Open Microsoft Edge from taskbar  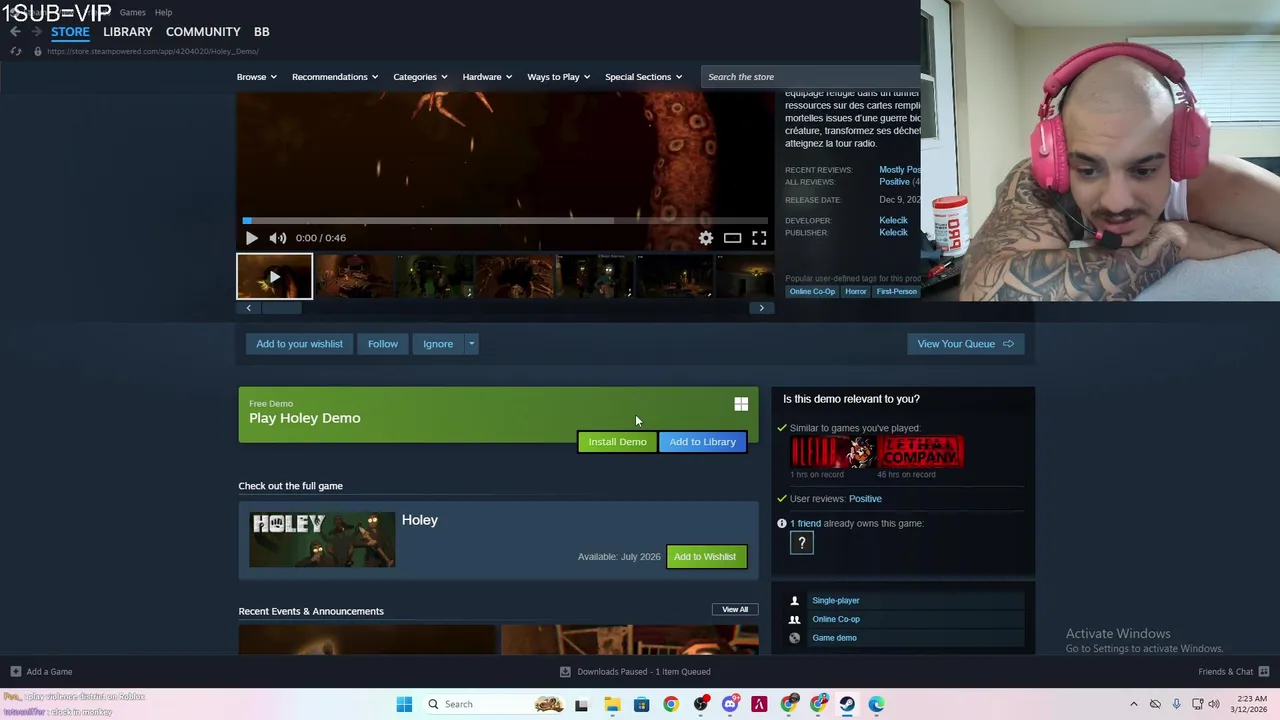click(876, 704)
